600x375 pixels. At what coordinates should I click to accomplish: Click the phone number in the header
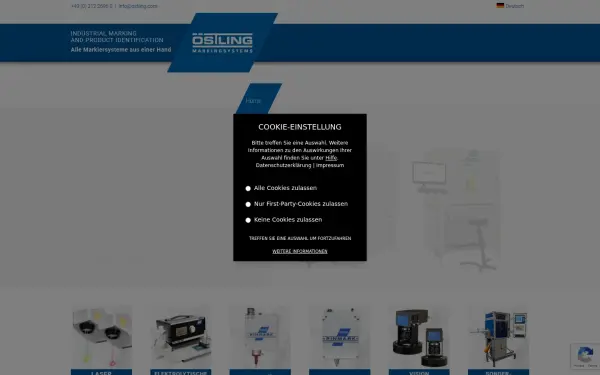[x=91, y=6]
